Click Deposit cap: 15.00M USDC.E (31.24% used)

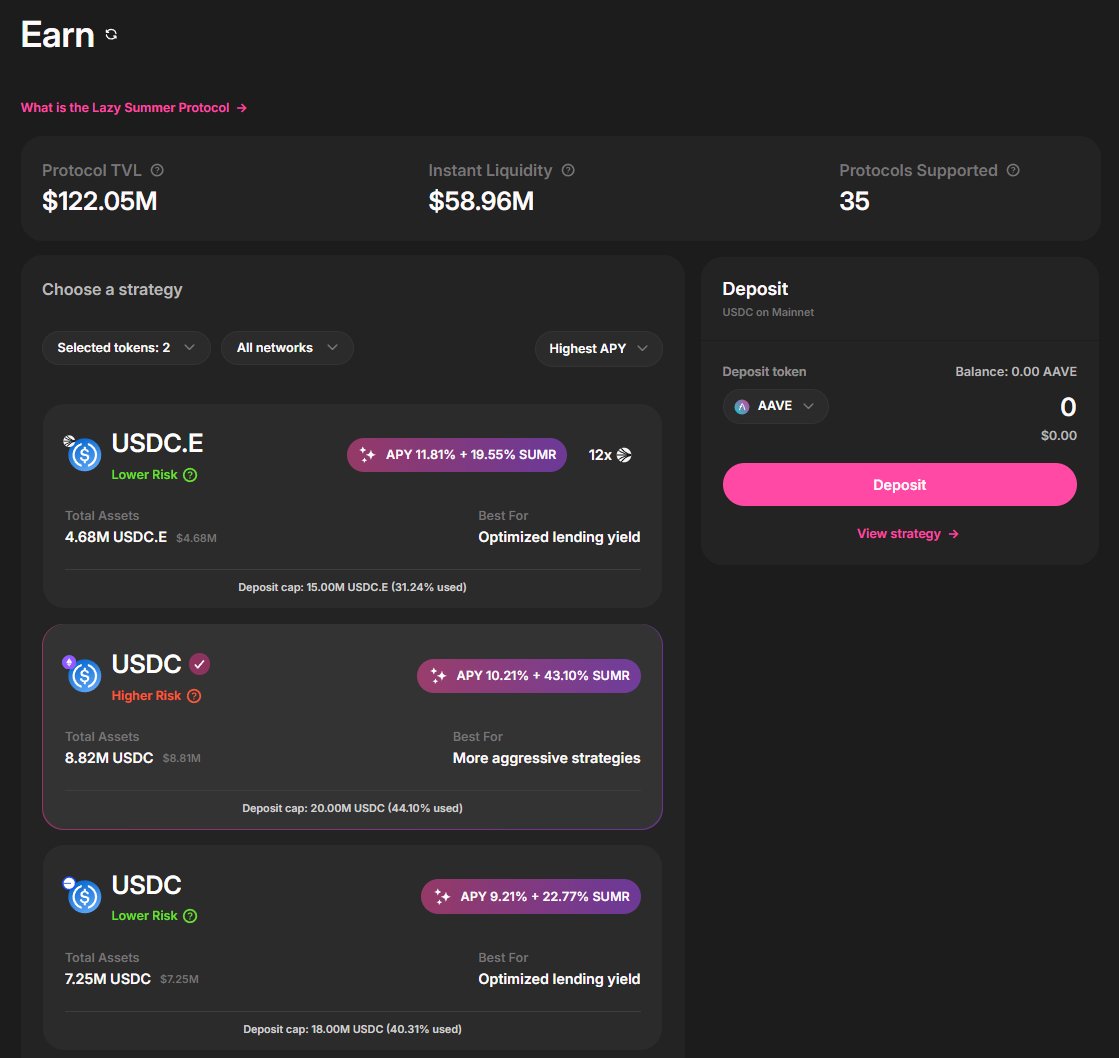(x=353, y=587)
